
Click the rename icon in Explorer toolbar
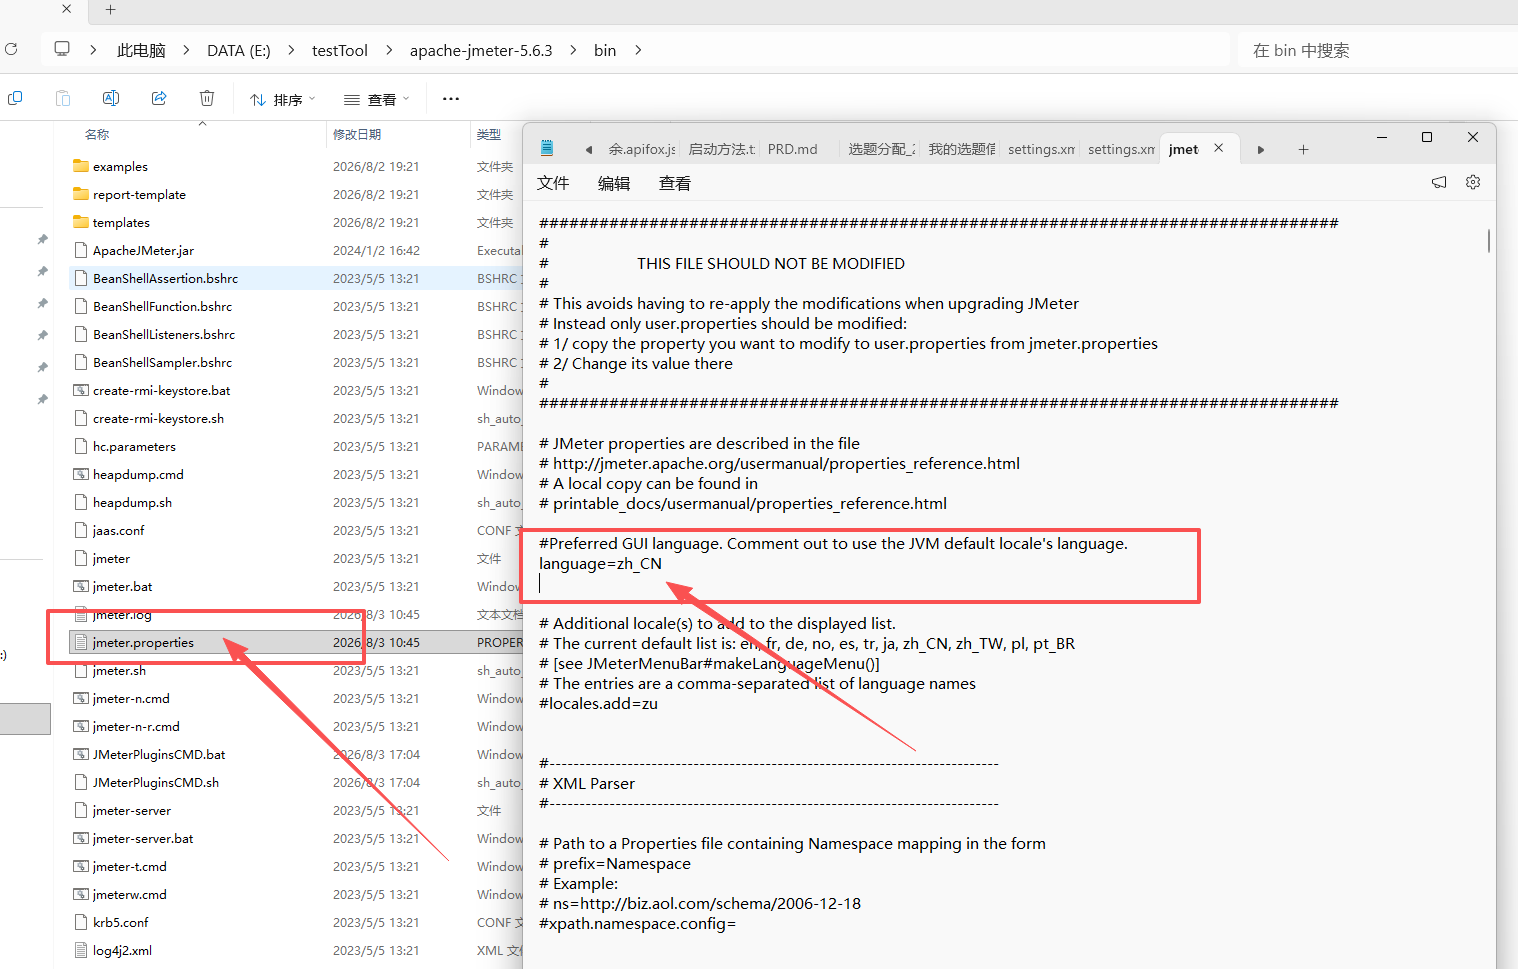tap(111, 98)
